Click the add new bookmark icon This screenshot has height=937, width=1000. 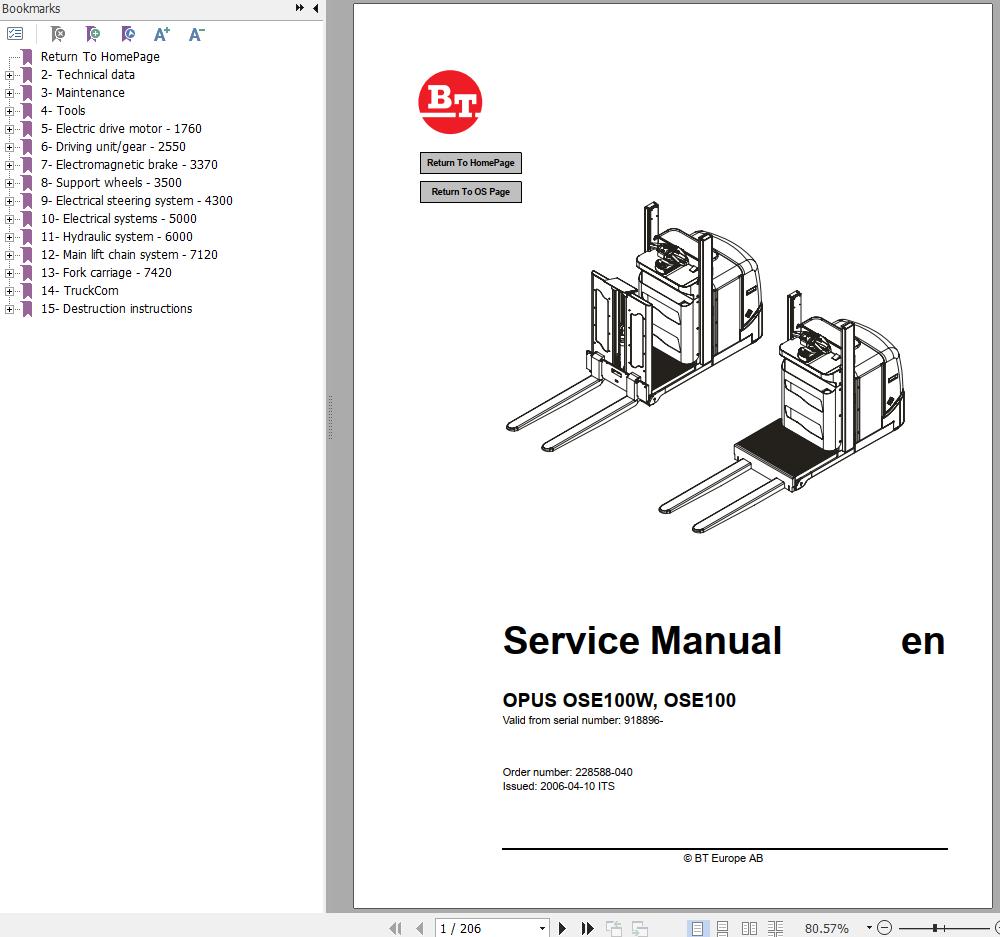click(x=93, y=34)
